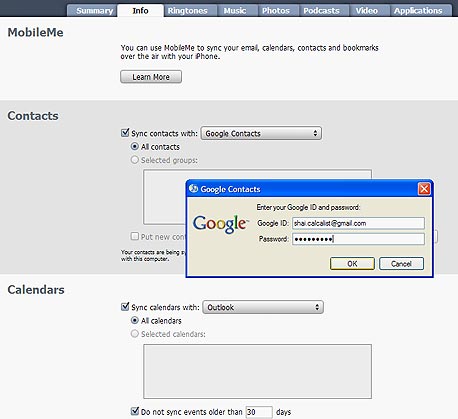Click the Learn More button
This screenshot has height=419, width=458.
(x=151, y=77)
